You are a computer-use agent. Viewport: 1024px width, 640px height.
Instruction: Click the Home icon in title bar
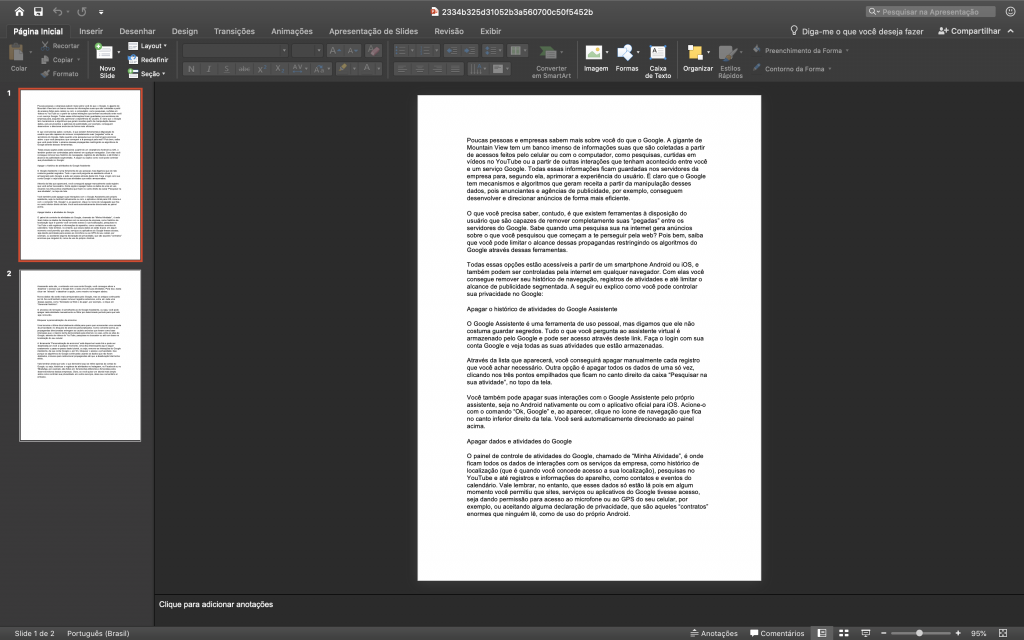pyautogui.click(x=19, y=11)
